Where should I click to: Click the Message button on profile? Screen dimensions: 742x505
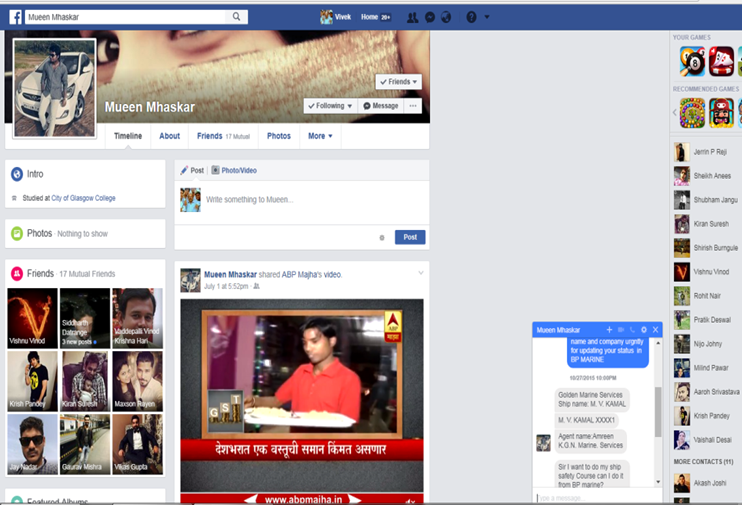(x=380, y=106)
